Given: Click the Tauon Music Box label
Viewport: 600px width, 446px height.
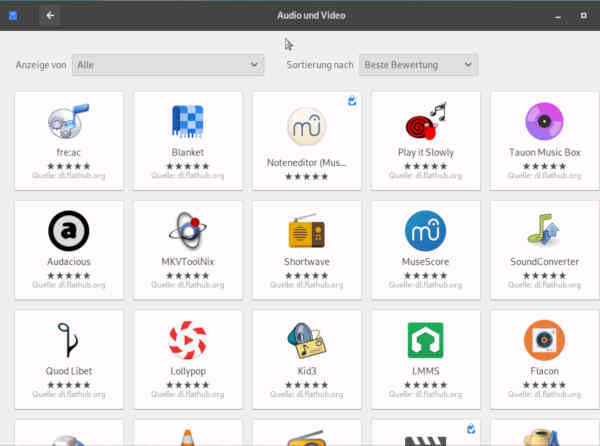Looking at the screenshot, I should pos(545,152).
